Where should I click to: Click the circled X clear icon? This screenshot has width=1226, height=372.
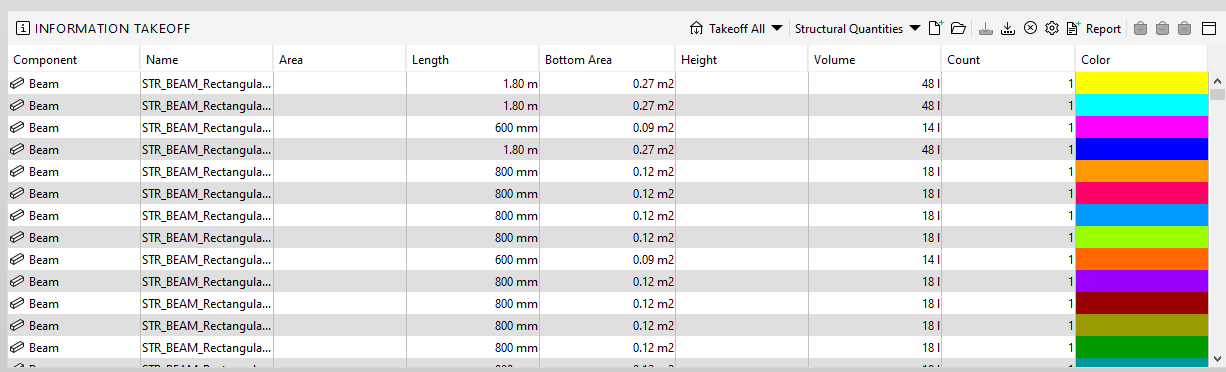(1030, 28)
